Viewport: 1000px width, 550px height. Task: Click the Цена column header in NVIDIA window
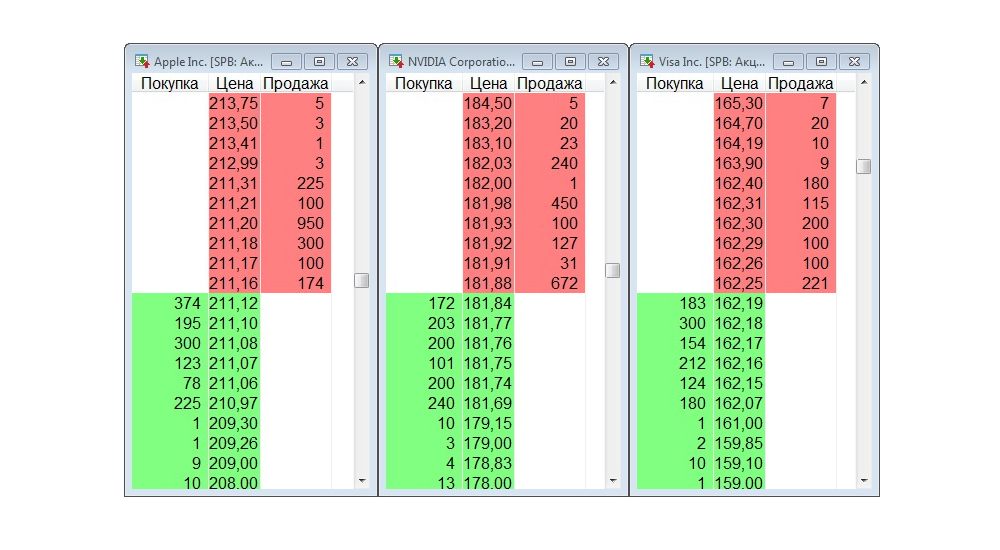488,84
